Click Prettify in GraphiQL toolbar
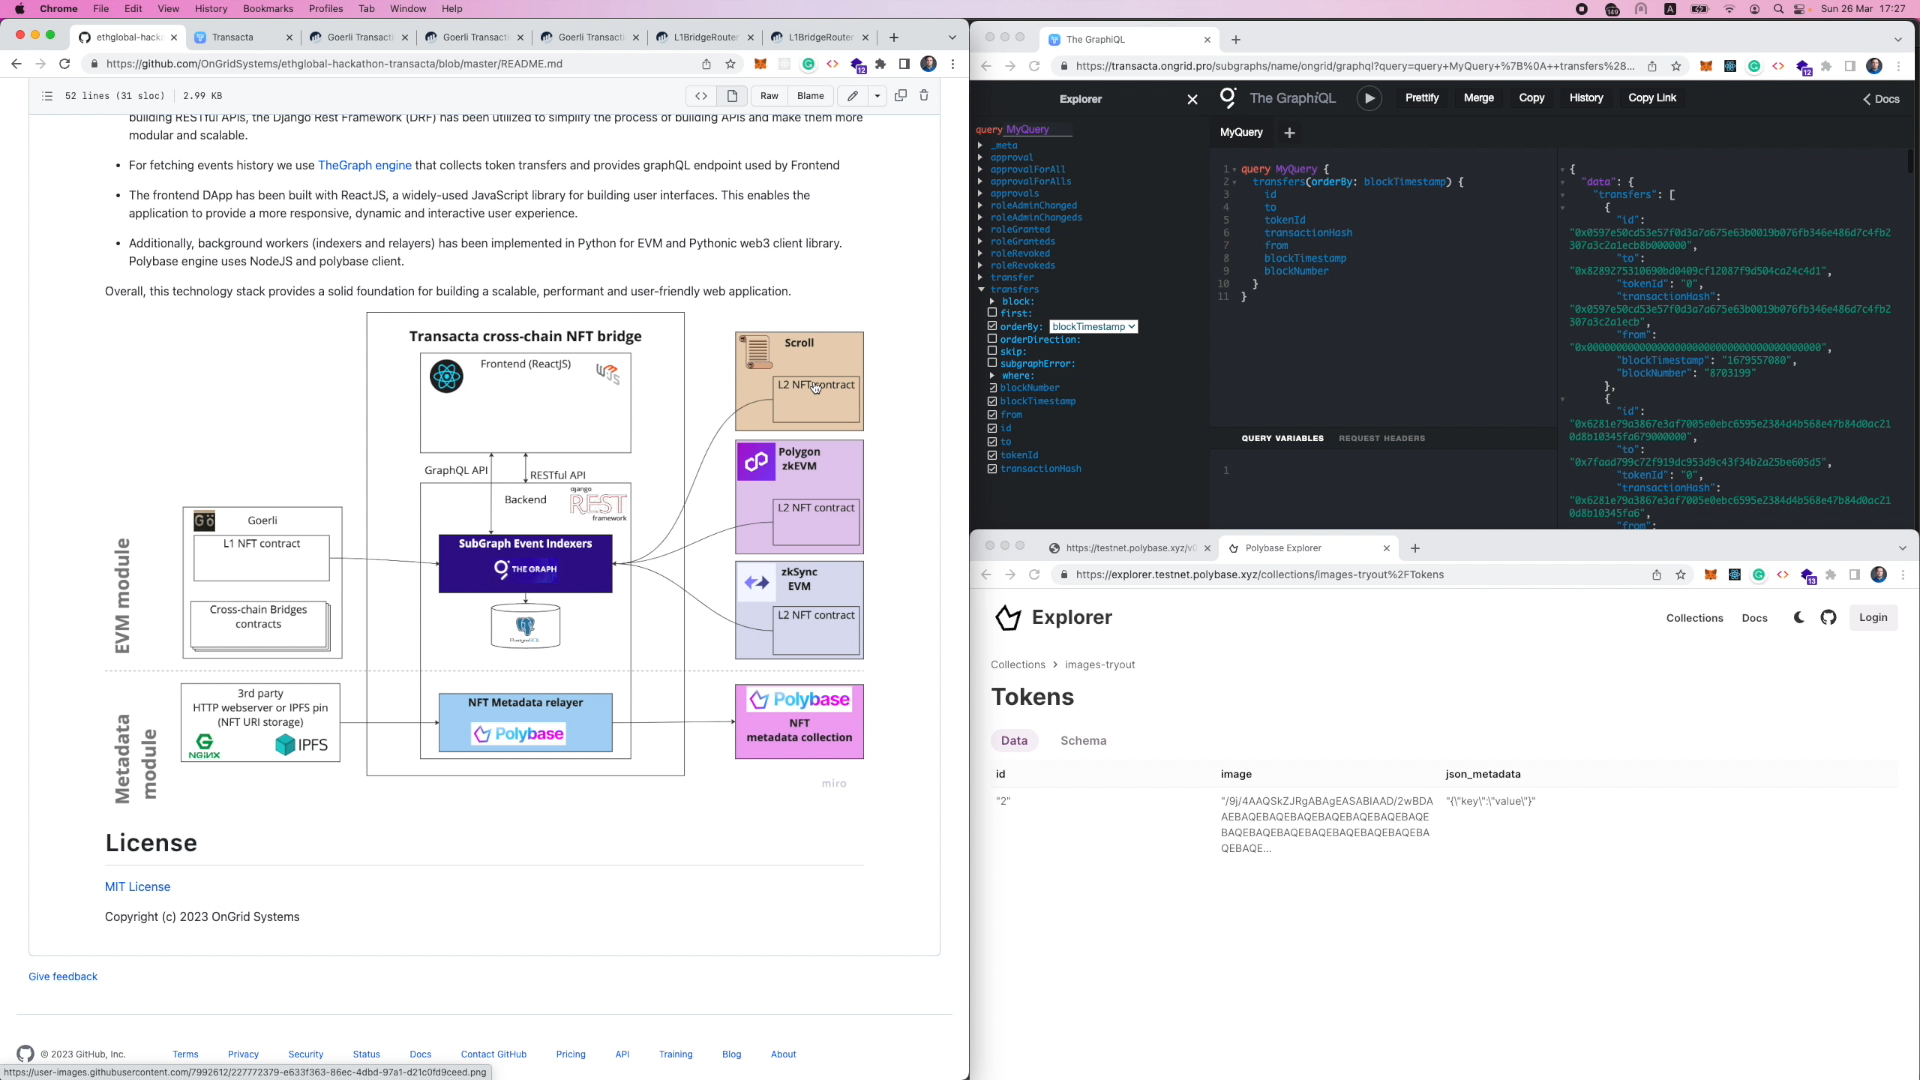Viewport: 1920px width, 1080px height. (1422, 98)
